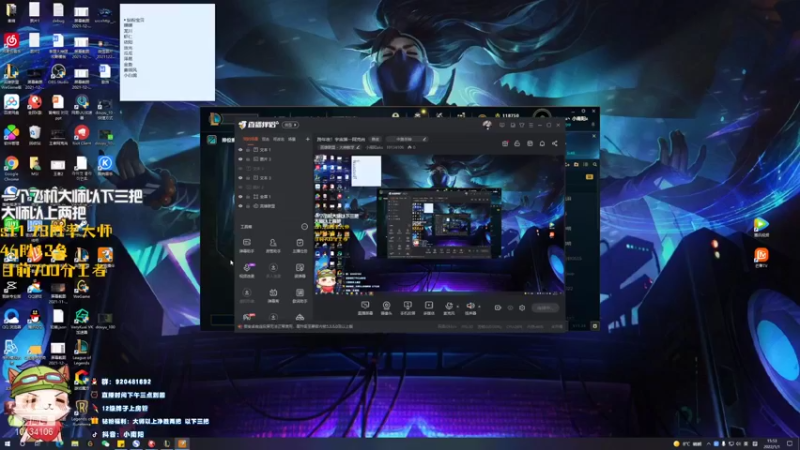This screenshot has height=450, width=800.
Task: Toggle visibility of the 全屏 1 layer
Action: click(x=241, y=196)
